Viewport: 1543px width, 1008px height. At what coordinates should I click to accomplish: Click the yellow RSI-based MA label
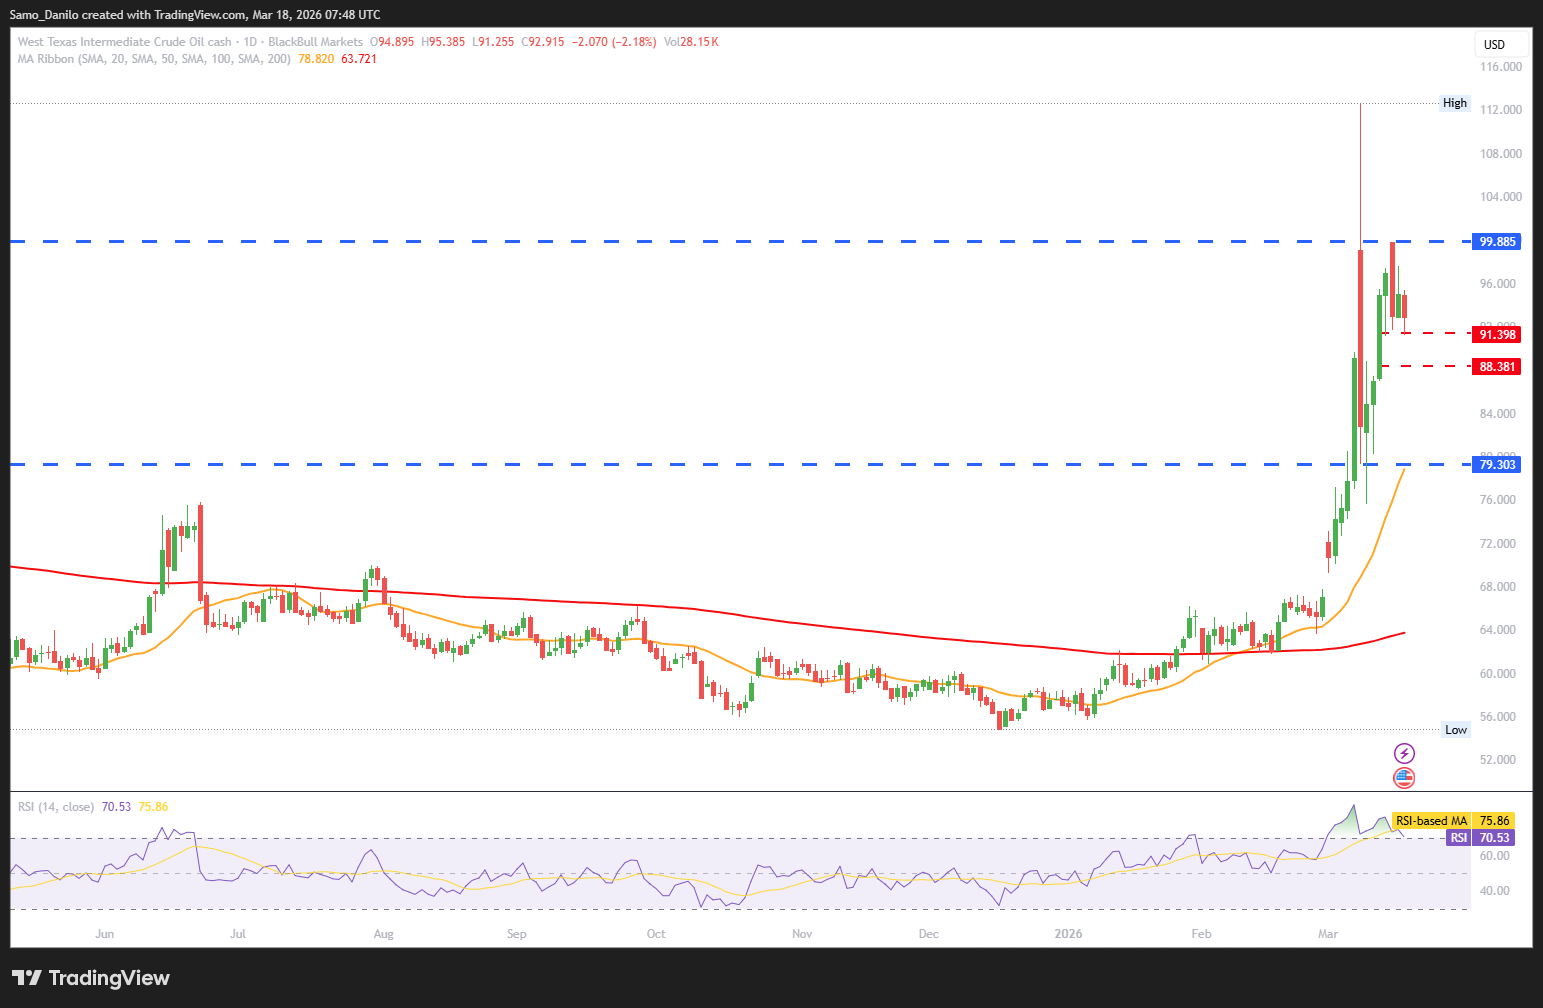pos(1431,821)
